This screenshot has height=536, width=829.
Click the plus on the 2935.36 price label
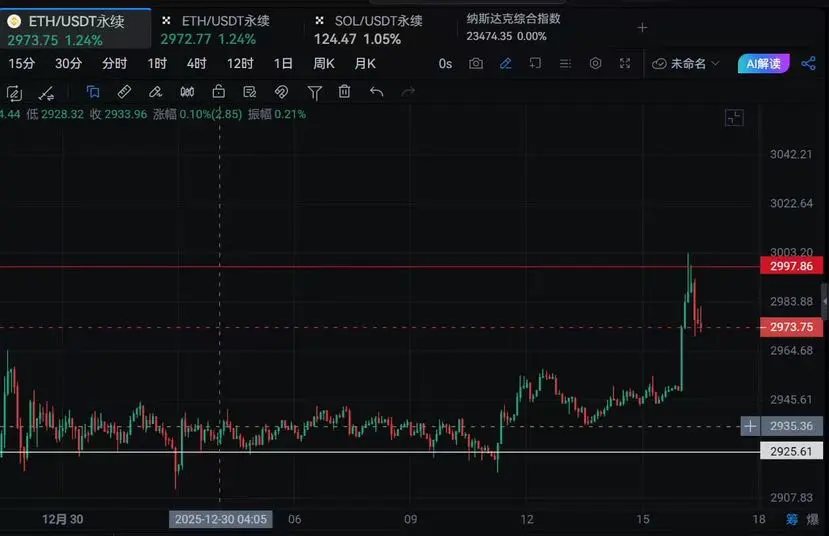coord(750,426)
